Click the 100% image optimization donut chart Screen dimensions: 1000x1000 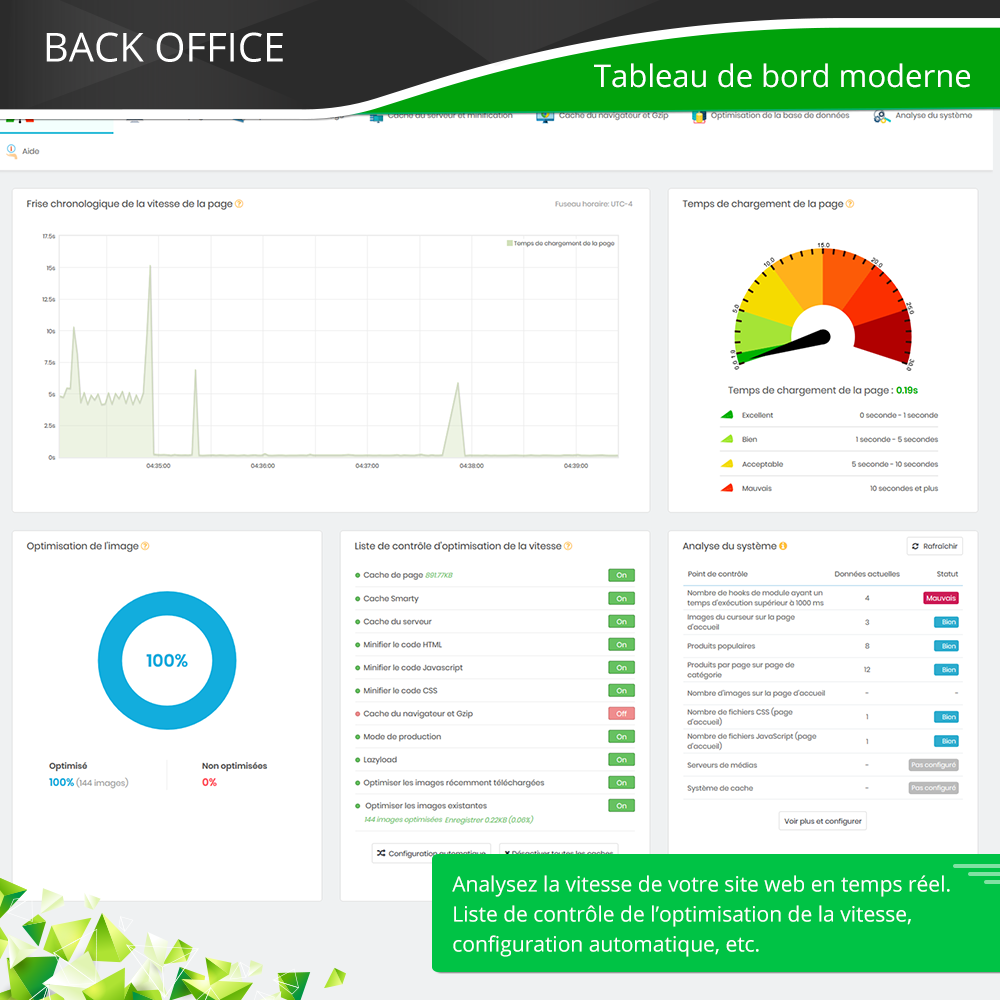[167, 661]
